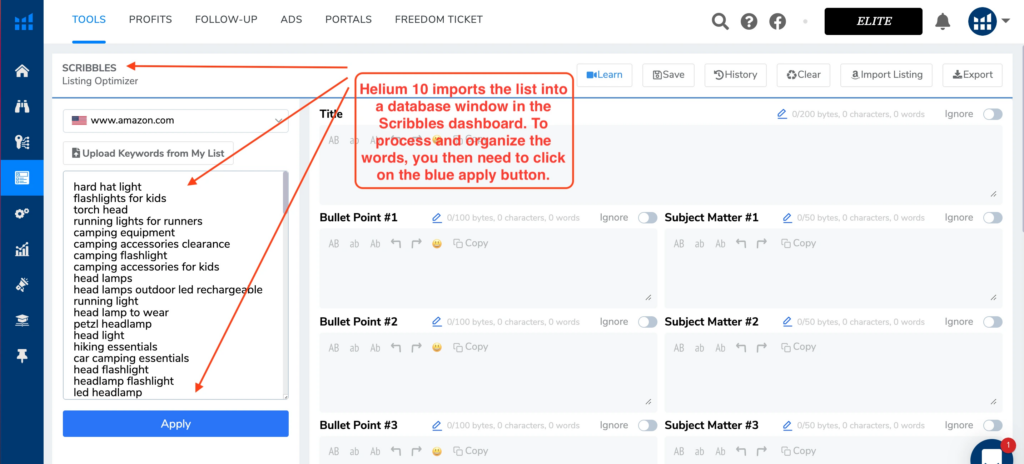Open the History button
This screenshot has height=464, width=1024.
click(735, 75)
